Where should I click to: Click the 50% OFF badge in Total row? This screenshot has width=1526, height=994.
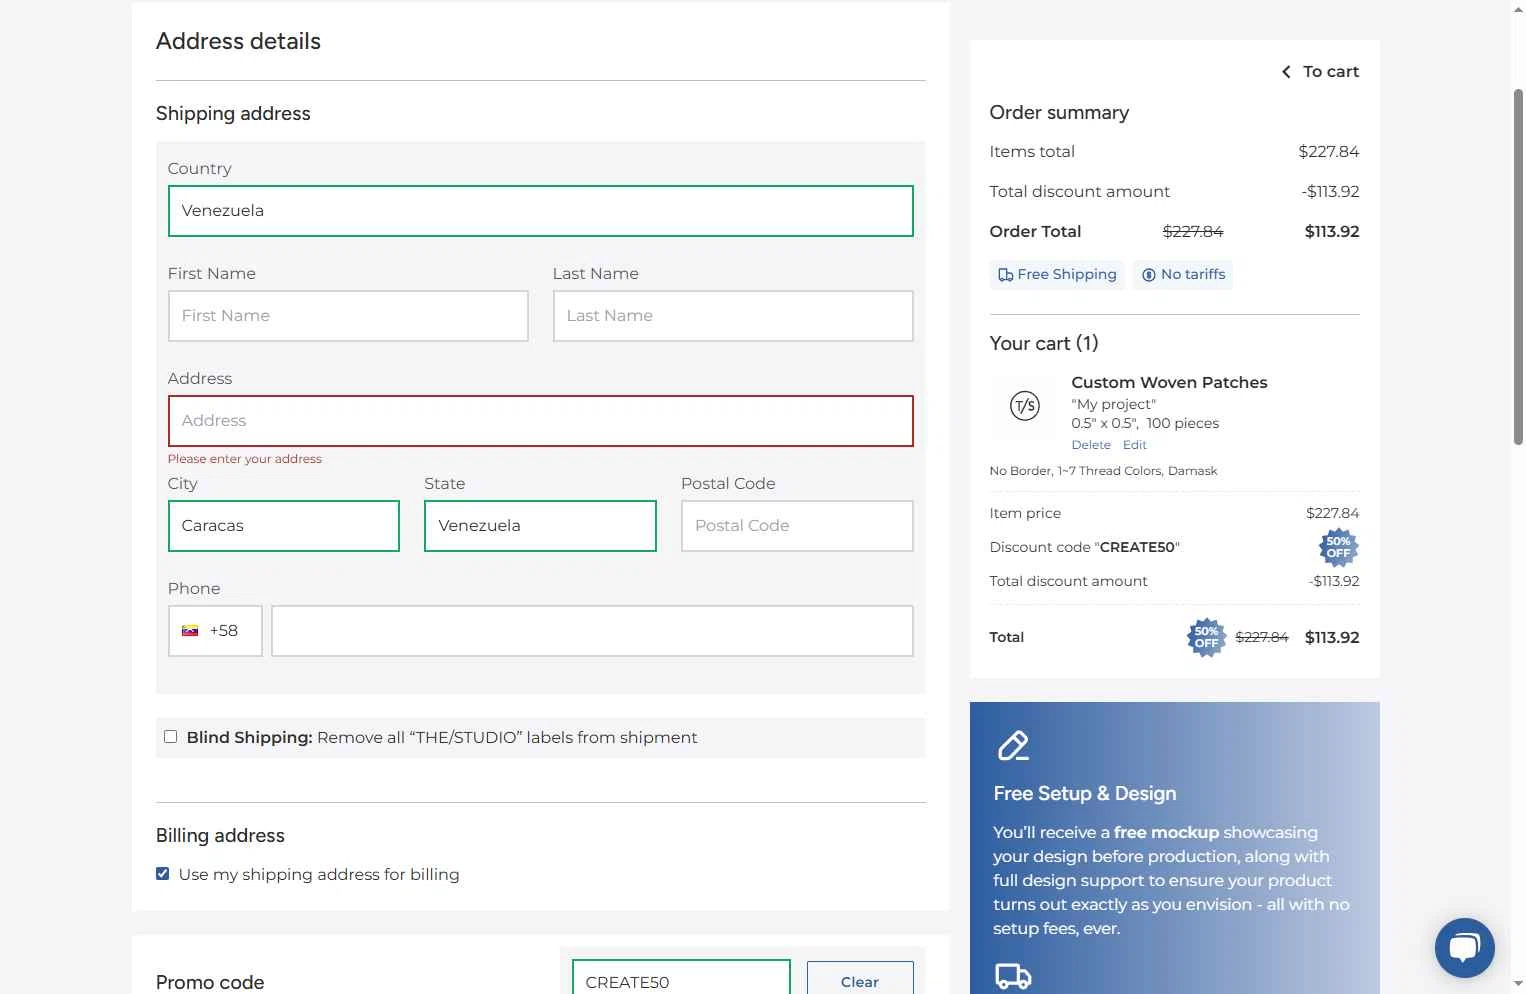point(1206,637)
